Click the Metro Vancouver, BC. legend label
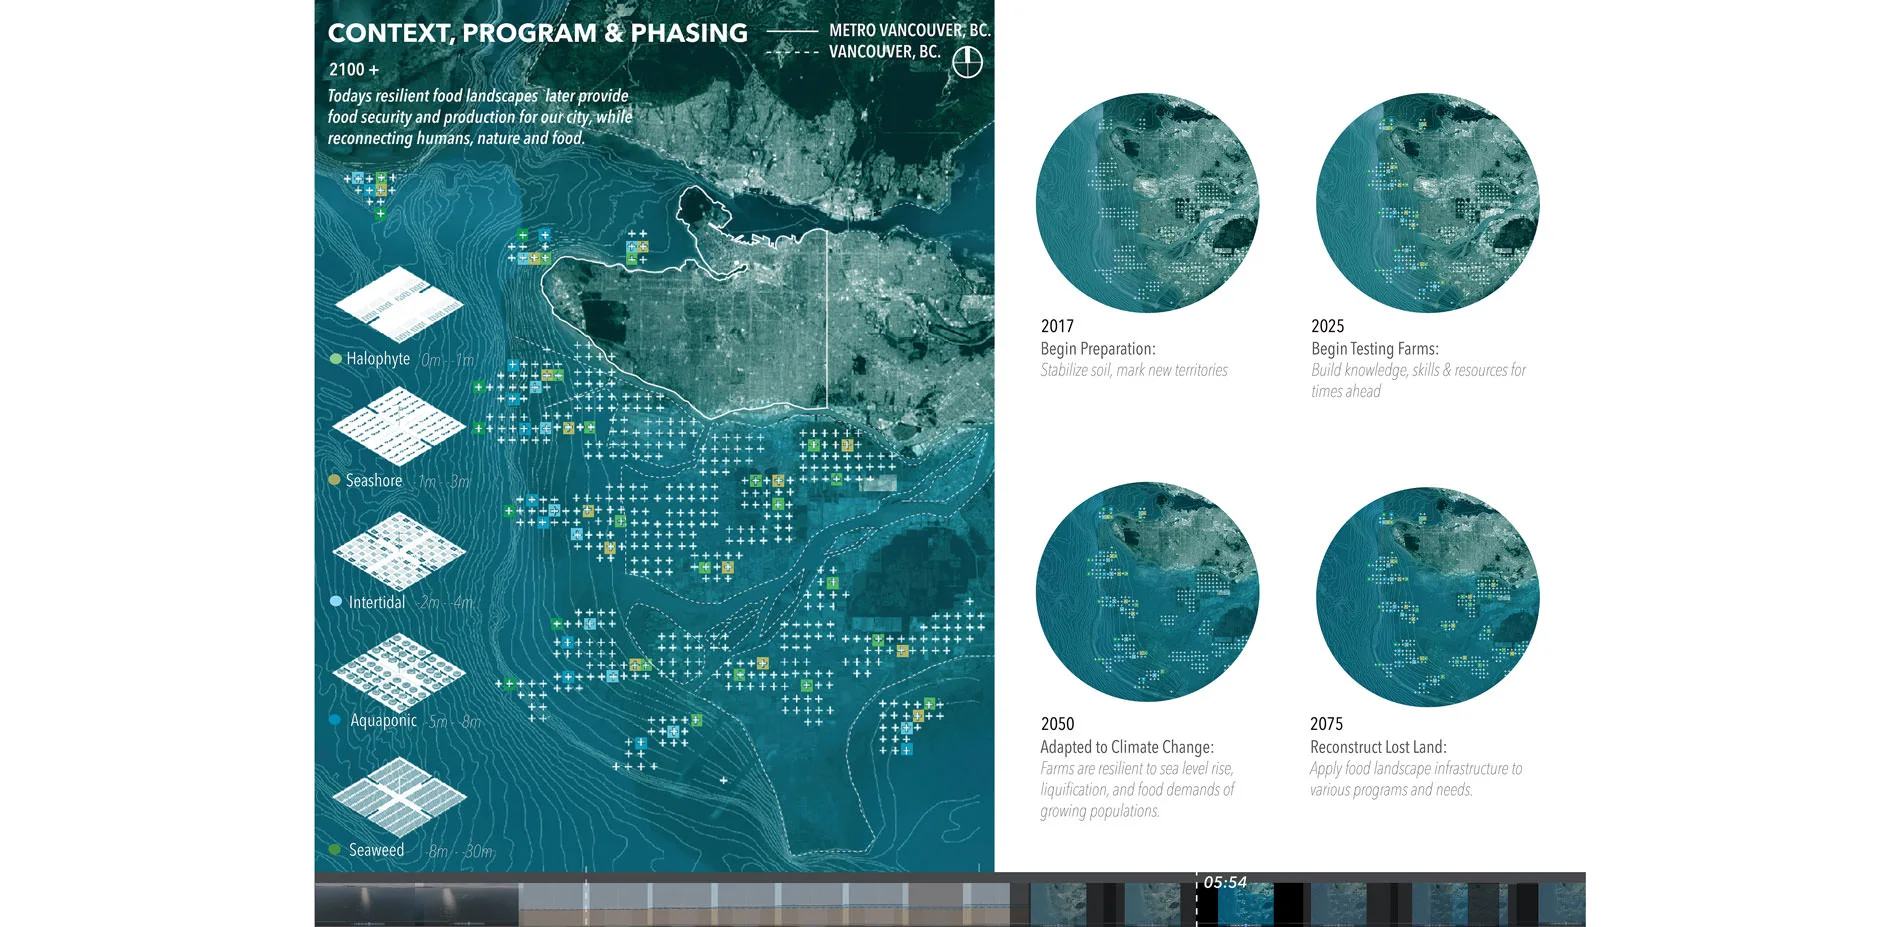 [909, 30]
